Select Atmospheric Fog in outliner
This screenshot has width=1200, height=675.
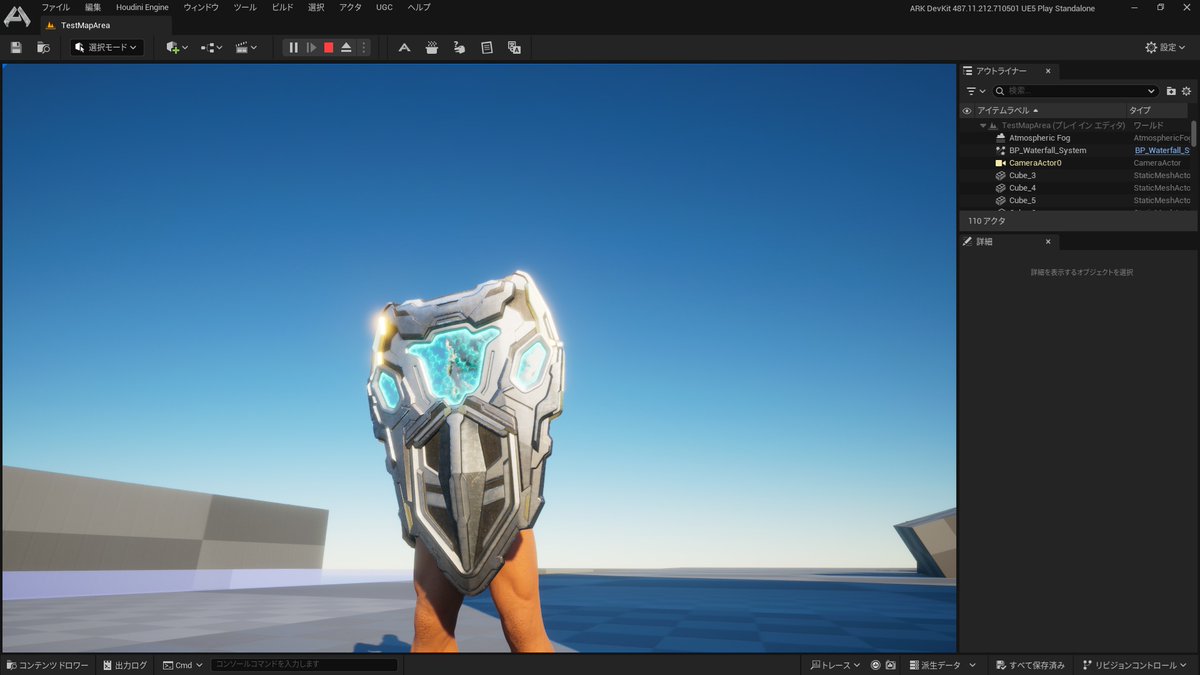1039,138
